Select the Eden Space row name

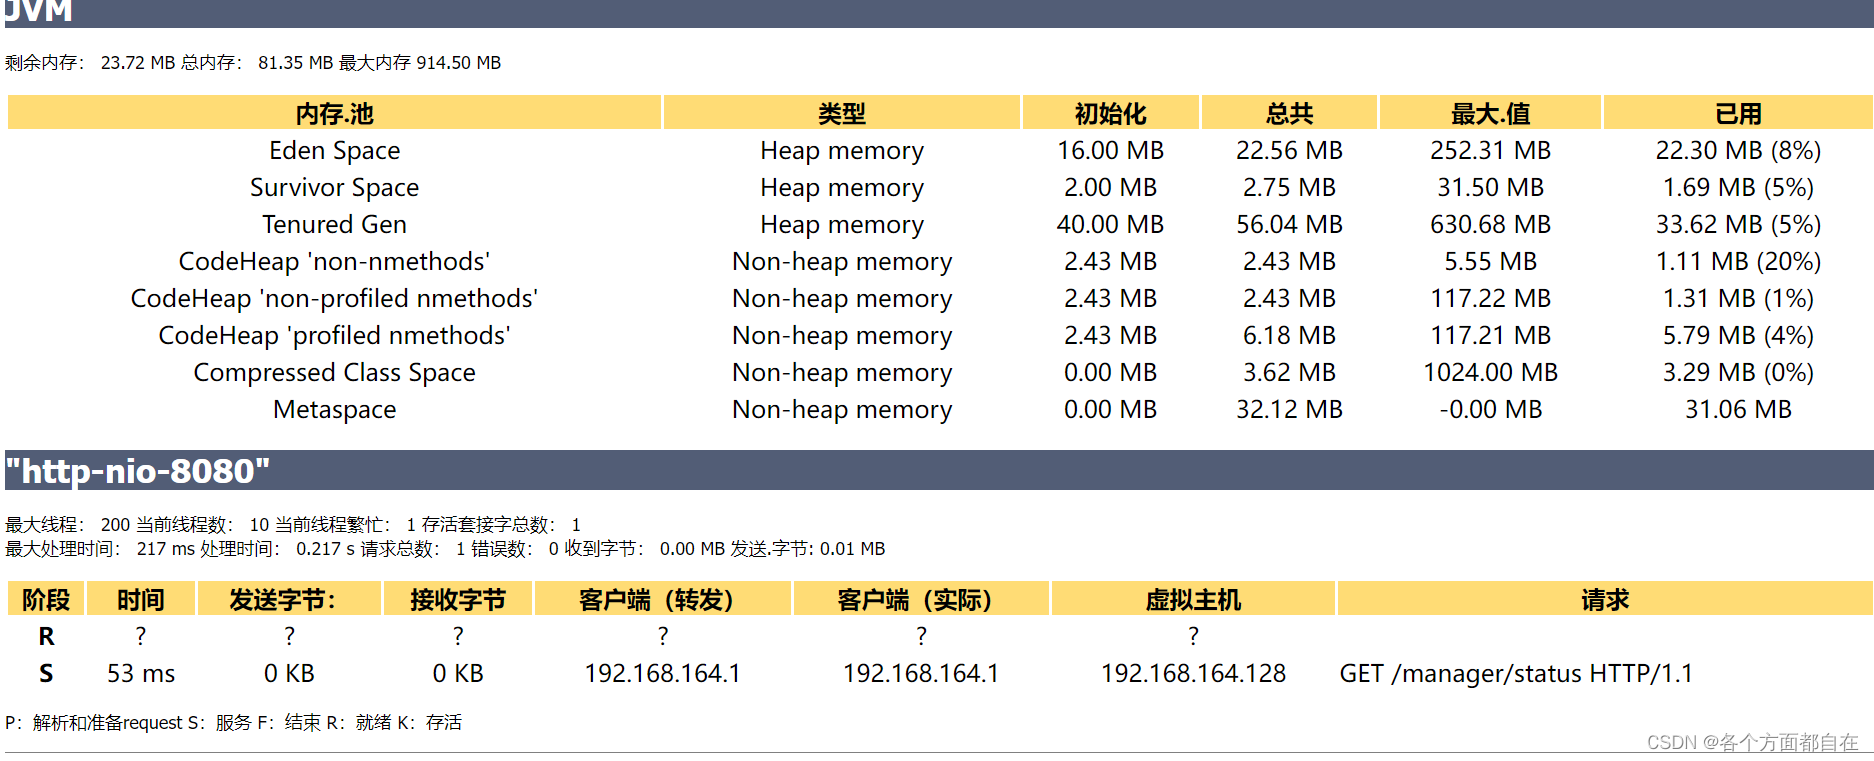[x=334, y=150]
